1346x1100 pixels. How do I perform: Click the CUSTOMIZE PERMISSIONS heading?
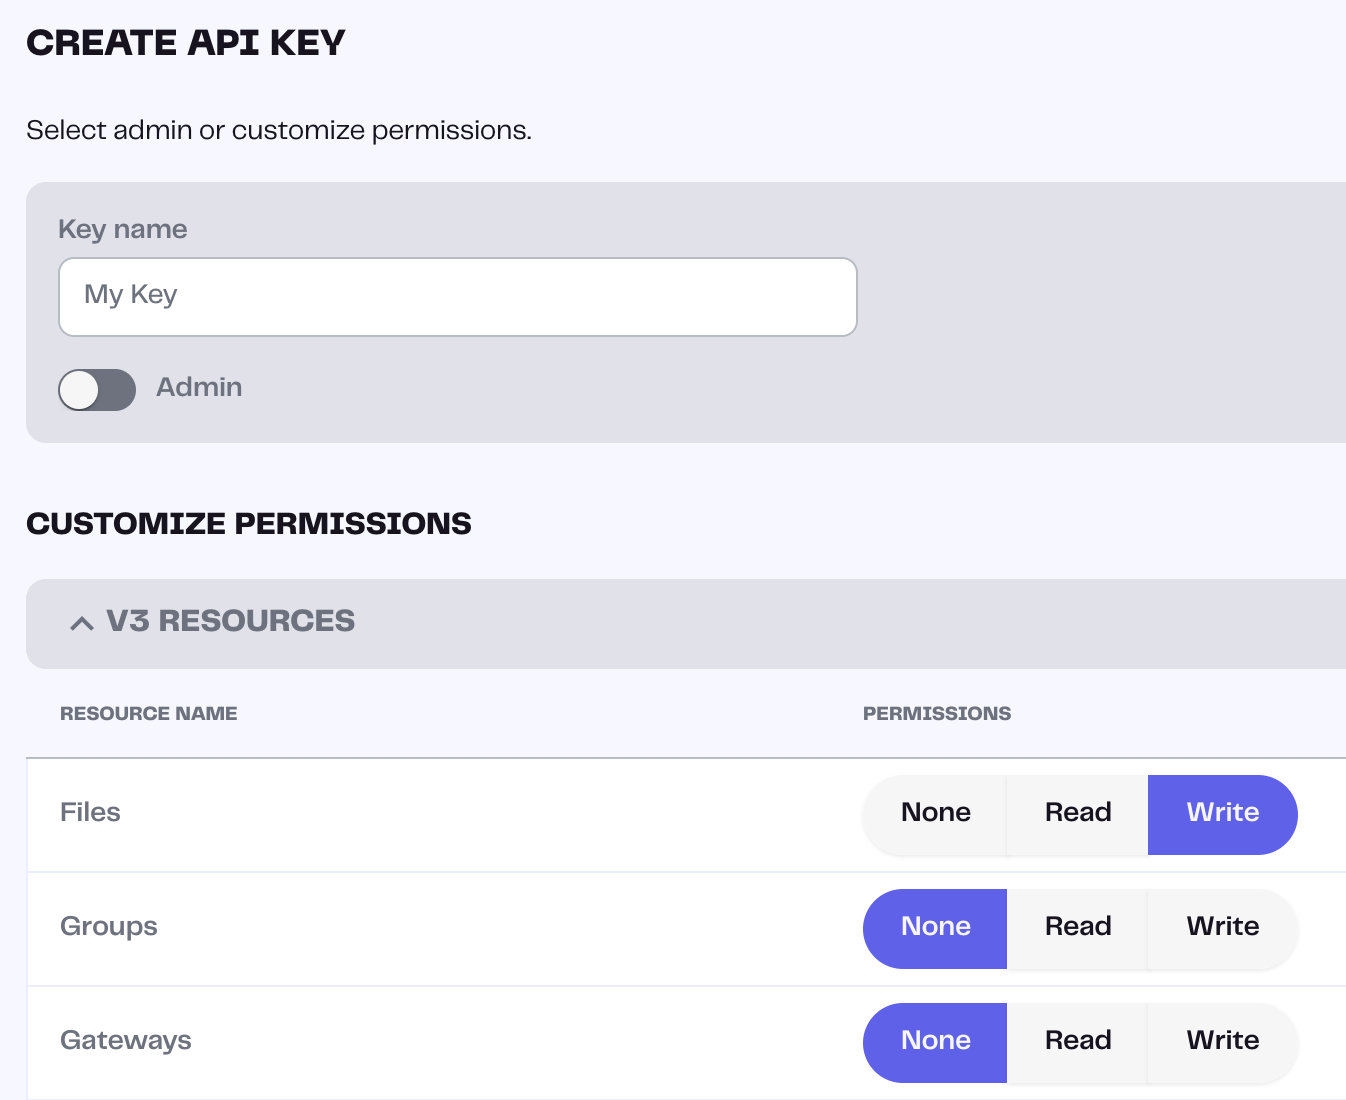click(249, 523)
